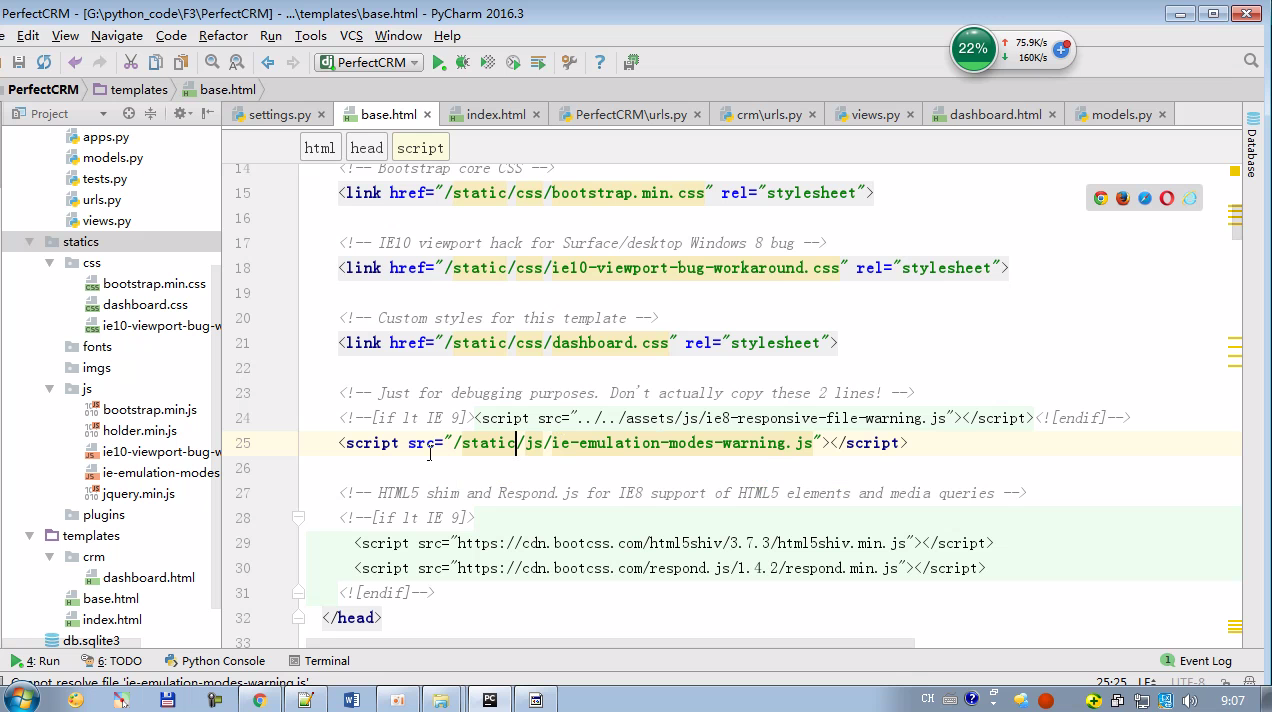1272x712 pixels.
Task: Click the green Run button in toolbar
Action: pyautogui.click(x=438, y=62)
